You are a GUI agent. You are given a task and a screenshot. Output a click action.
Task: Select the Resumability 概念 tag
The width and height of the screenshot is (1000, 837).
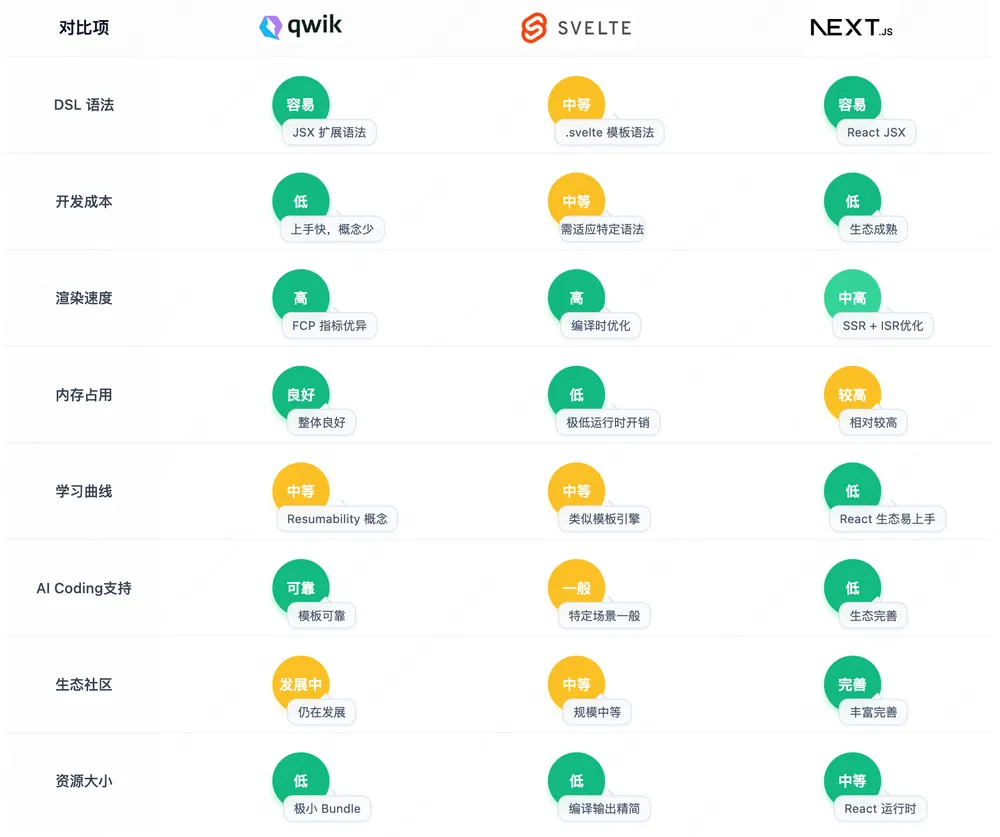point(337,519)
